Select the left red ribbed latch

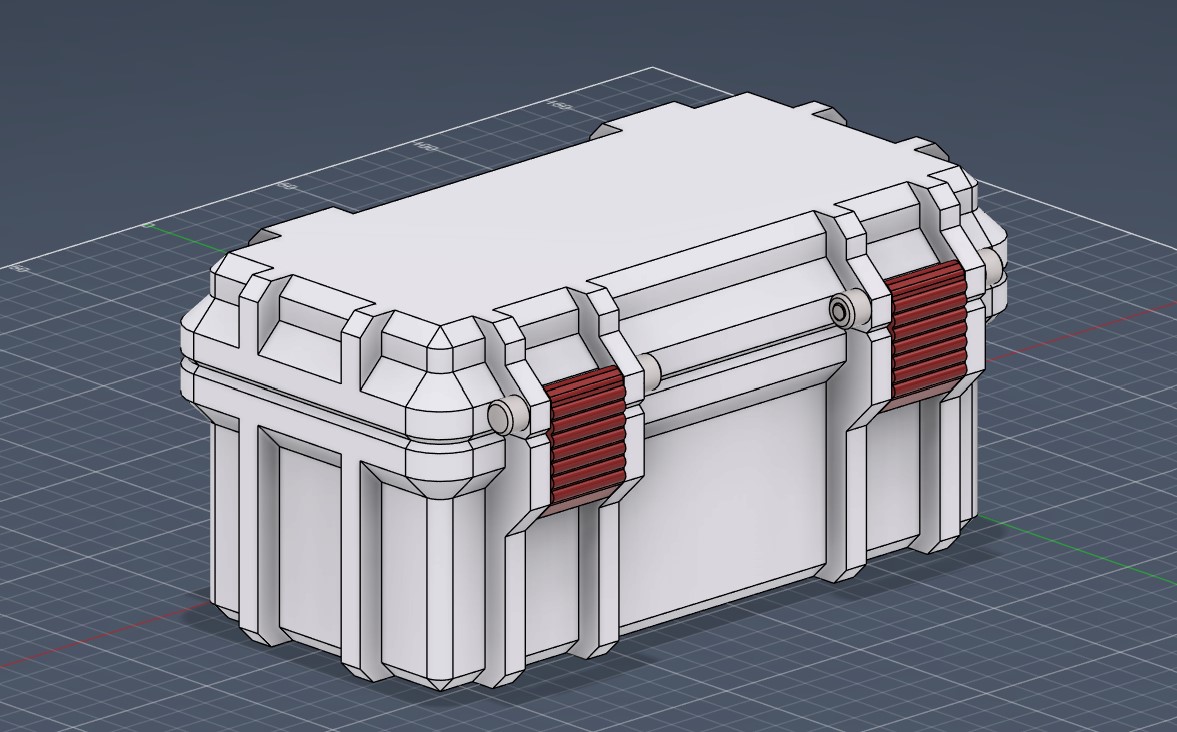click(x=585, y=439)
